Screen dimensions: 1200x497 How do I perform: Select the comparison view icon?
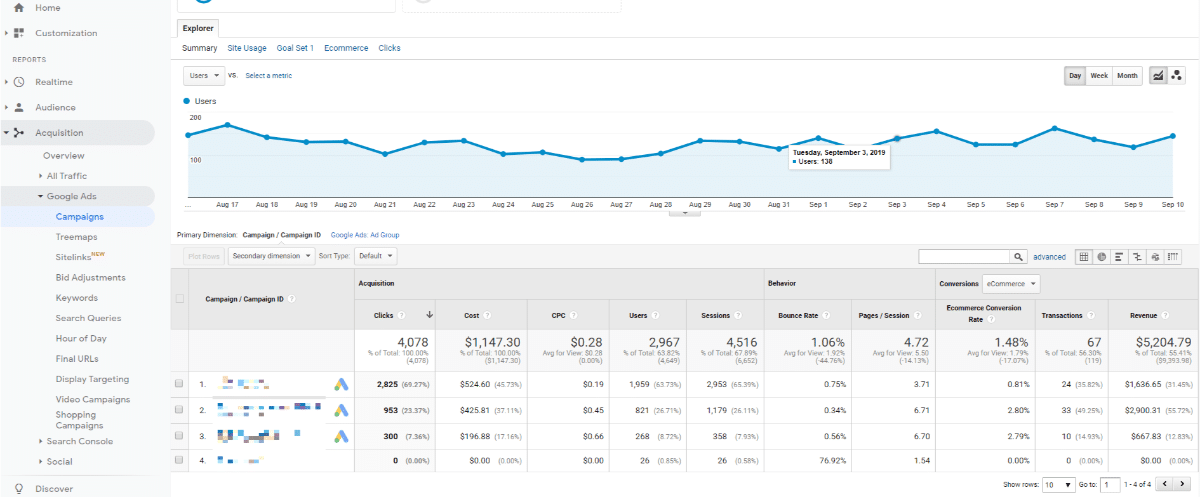pos(1137,257)
